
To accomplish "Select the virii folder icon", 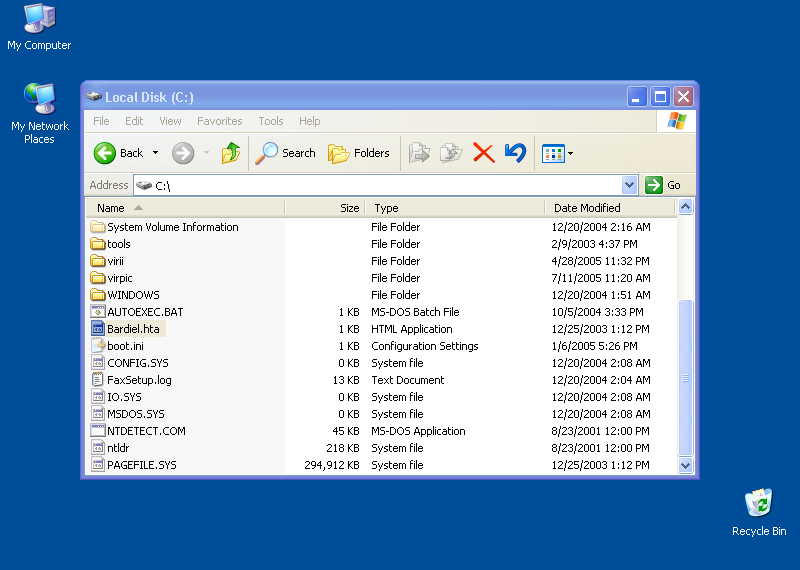I will [x=97, y=261].
